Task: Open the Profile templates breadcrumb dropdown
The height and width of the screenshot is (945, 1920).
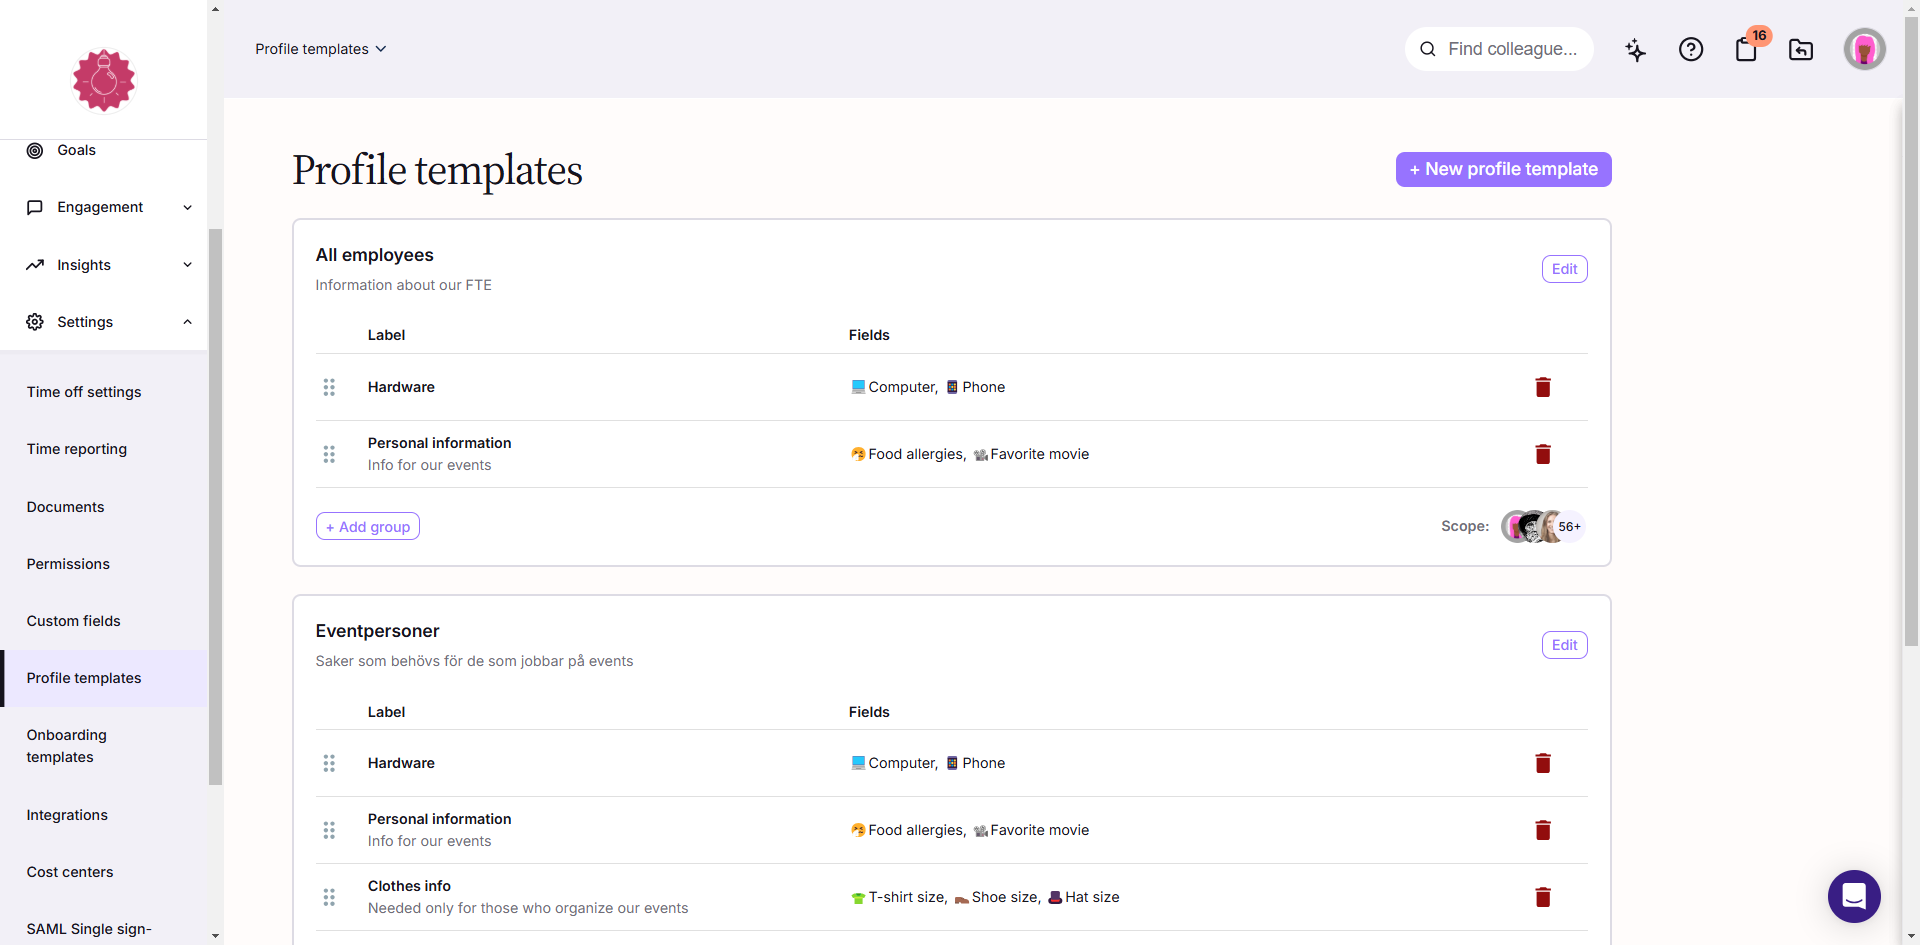Action: [x=320, y=49]
